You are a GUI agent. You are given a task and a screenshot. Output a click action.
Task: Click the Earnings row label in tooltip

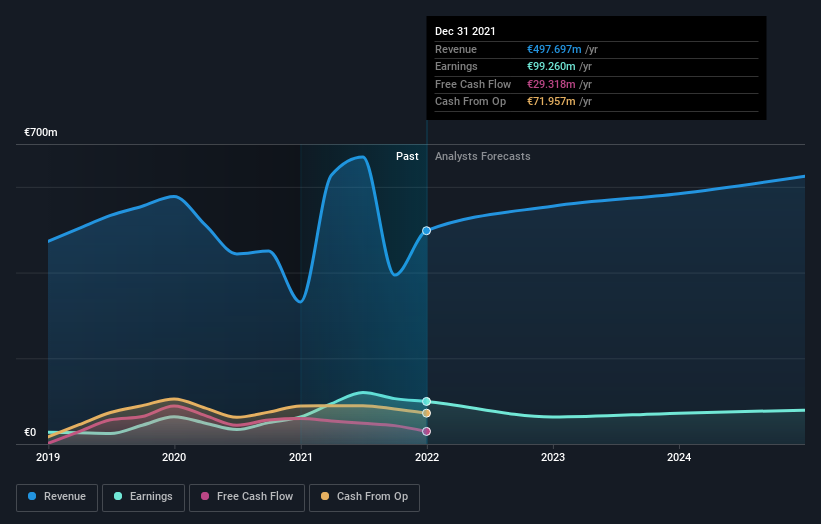coord(456,66)
